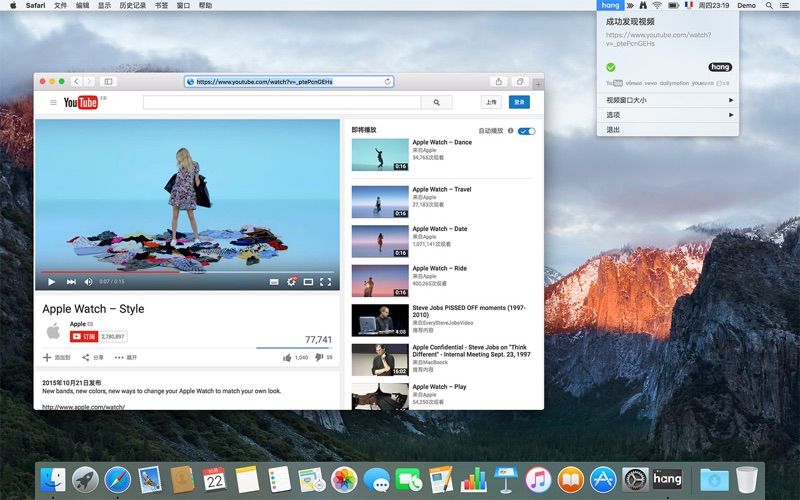The height and width of the screenshot is (500, 800).
Task: Mute the video volume speaker icon
Action: [x=88, y=282]
